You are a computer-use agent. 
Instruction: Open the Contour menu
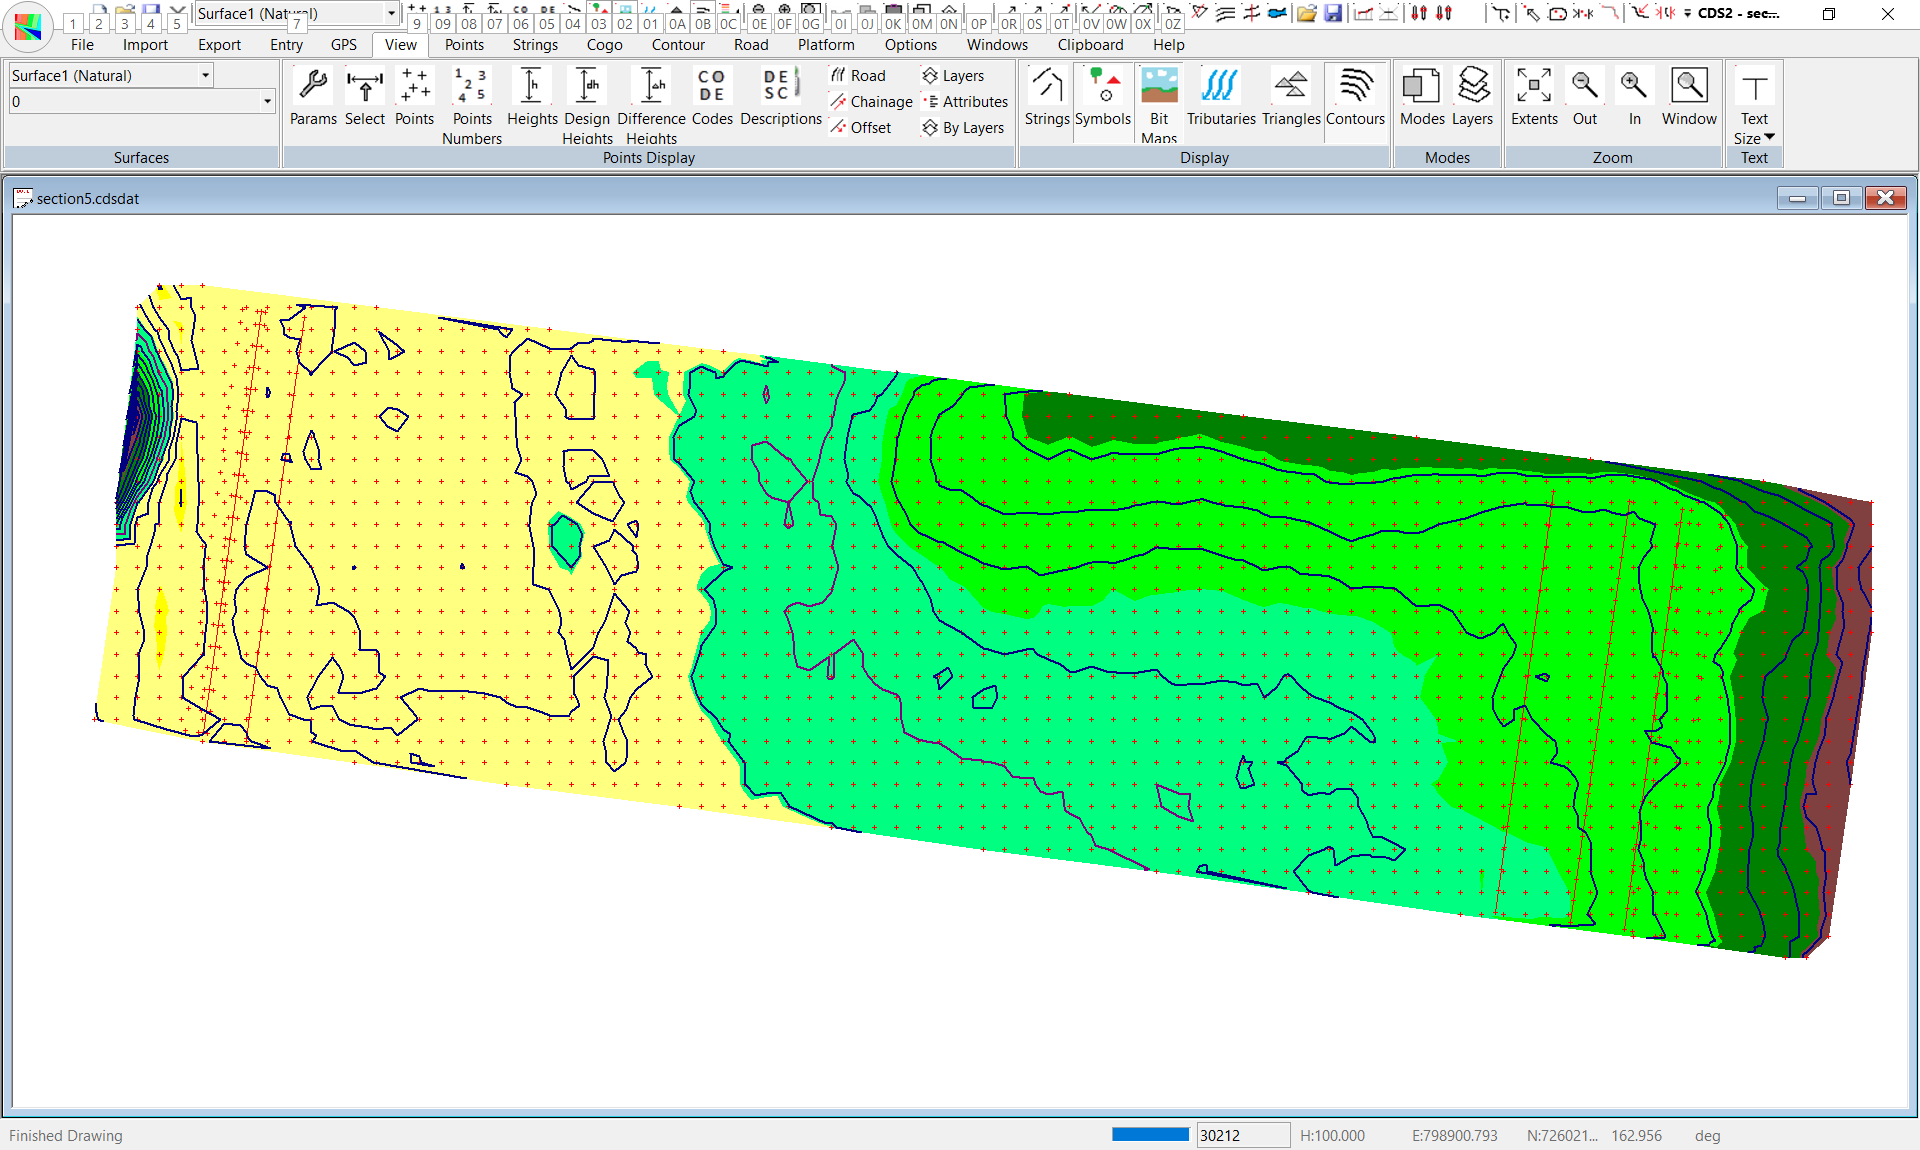(677, 45)
